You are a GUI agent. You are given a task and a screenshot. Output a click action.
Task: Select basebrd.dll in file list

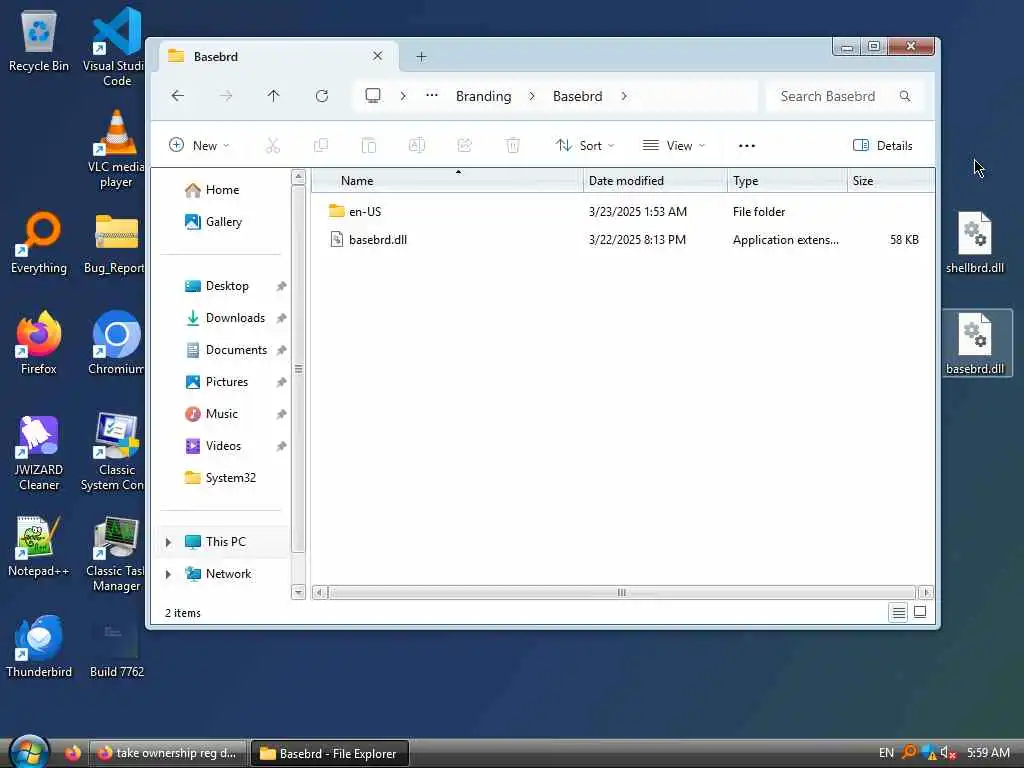pyautogui.click(x=624, y=240)
